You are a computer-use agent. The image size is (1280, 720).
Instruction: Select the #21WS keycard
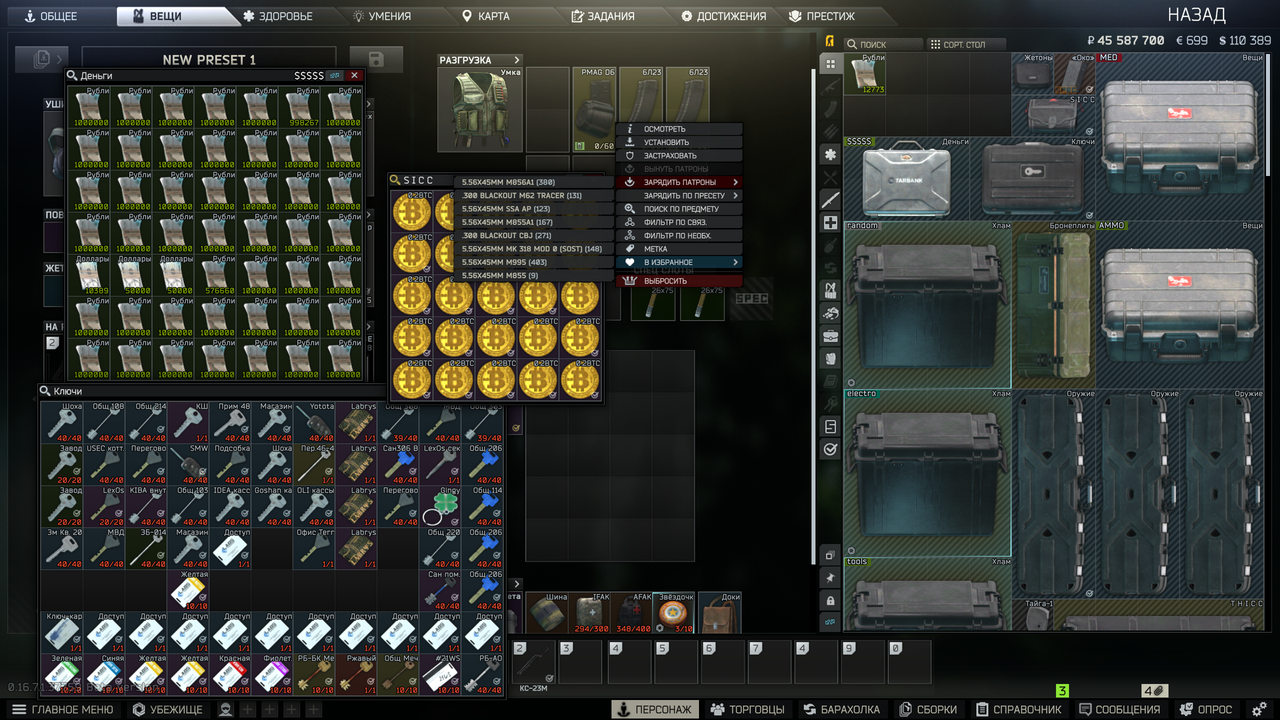(x=440, y=674)
